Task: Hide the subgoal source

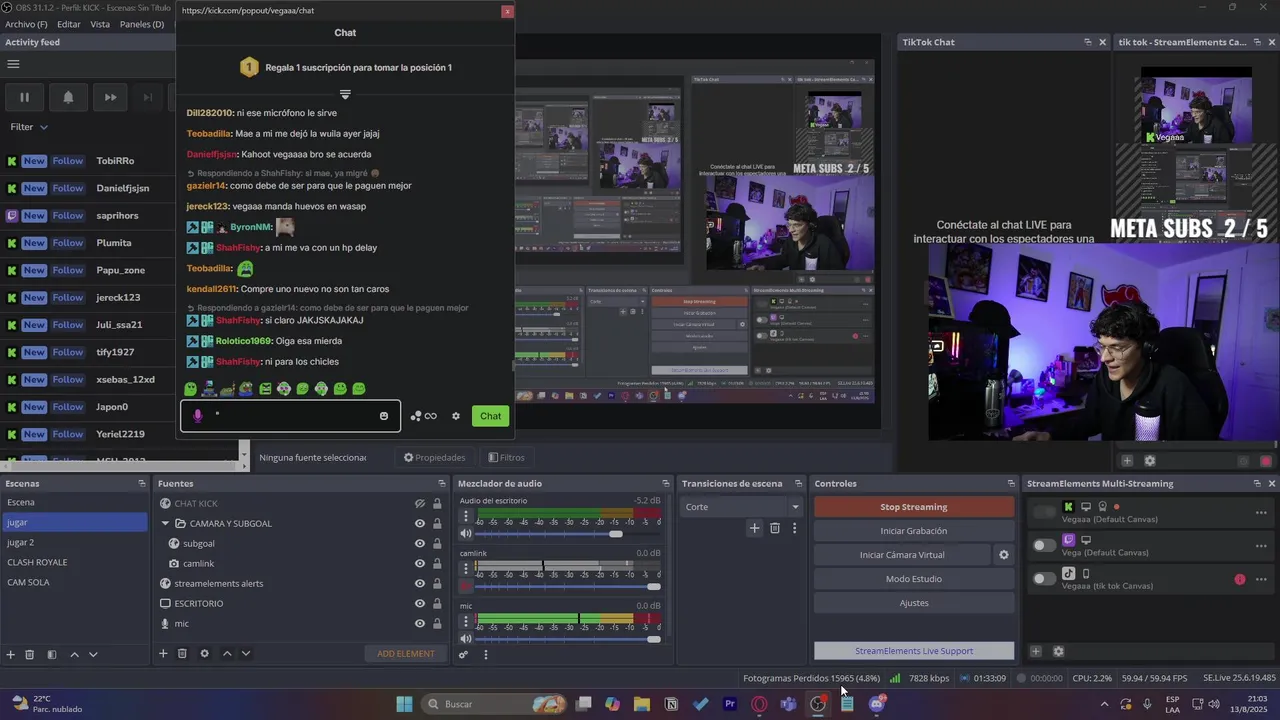Action: pos(420,544)
